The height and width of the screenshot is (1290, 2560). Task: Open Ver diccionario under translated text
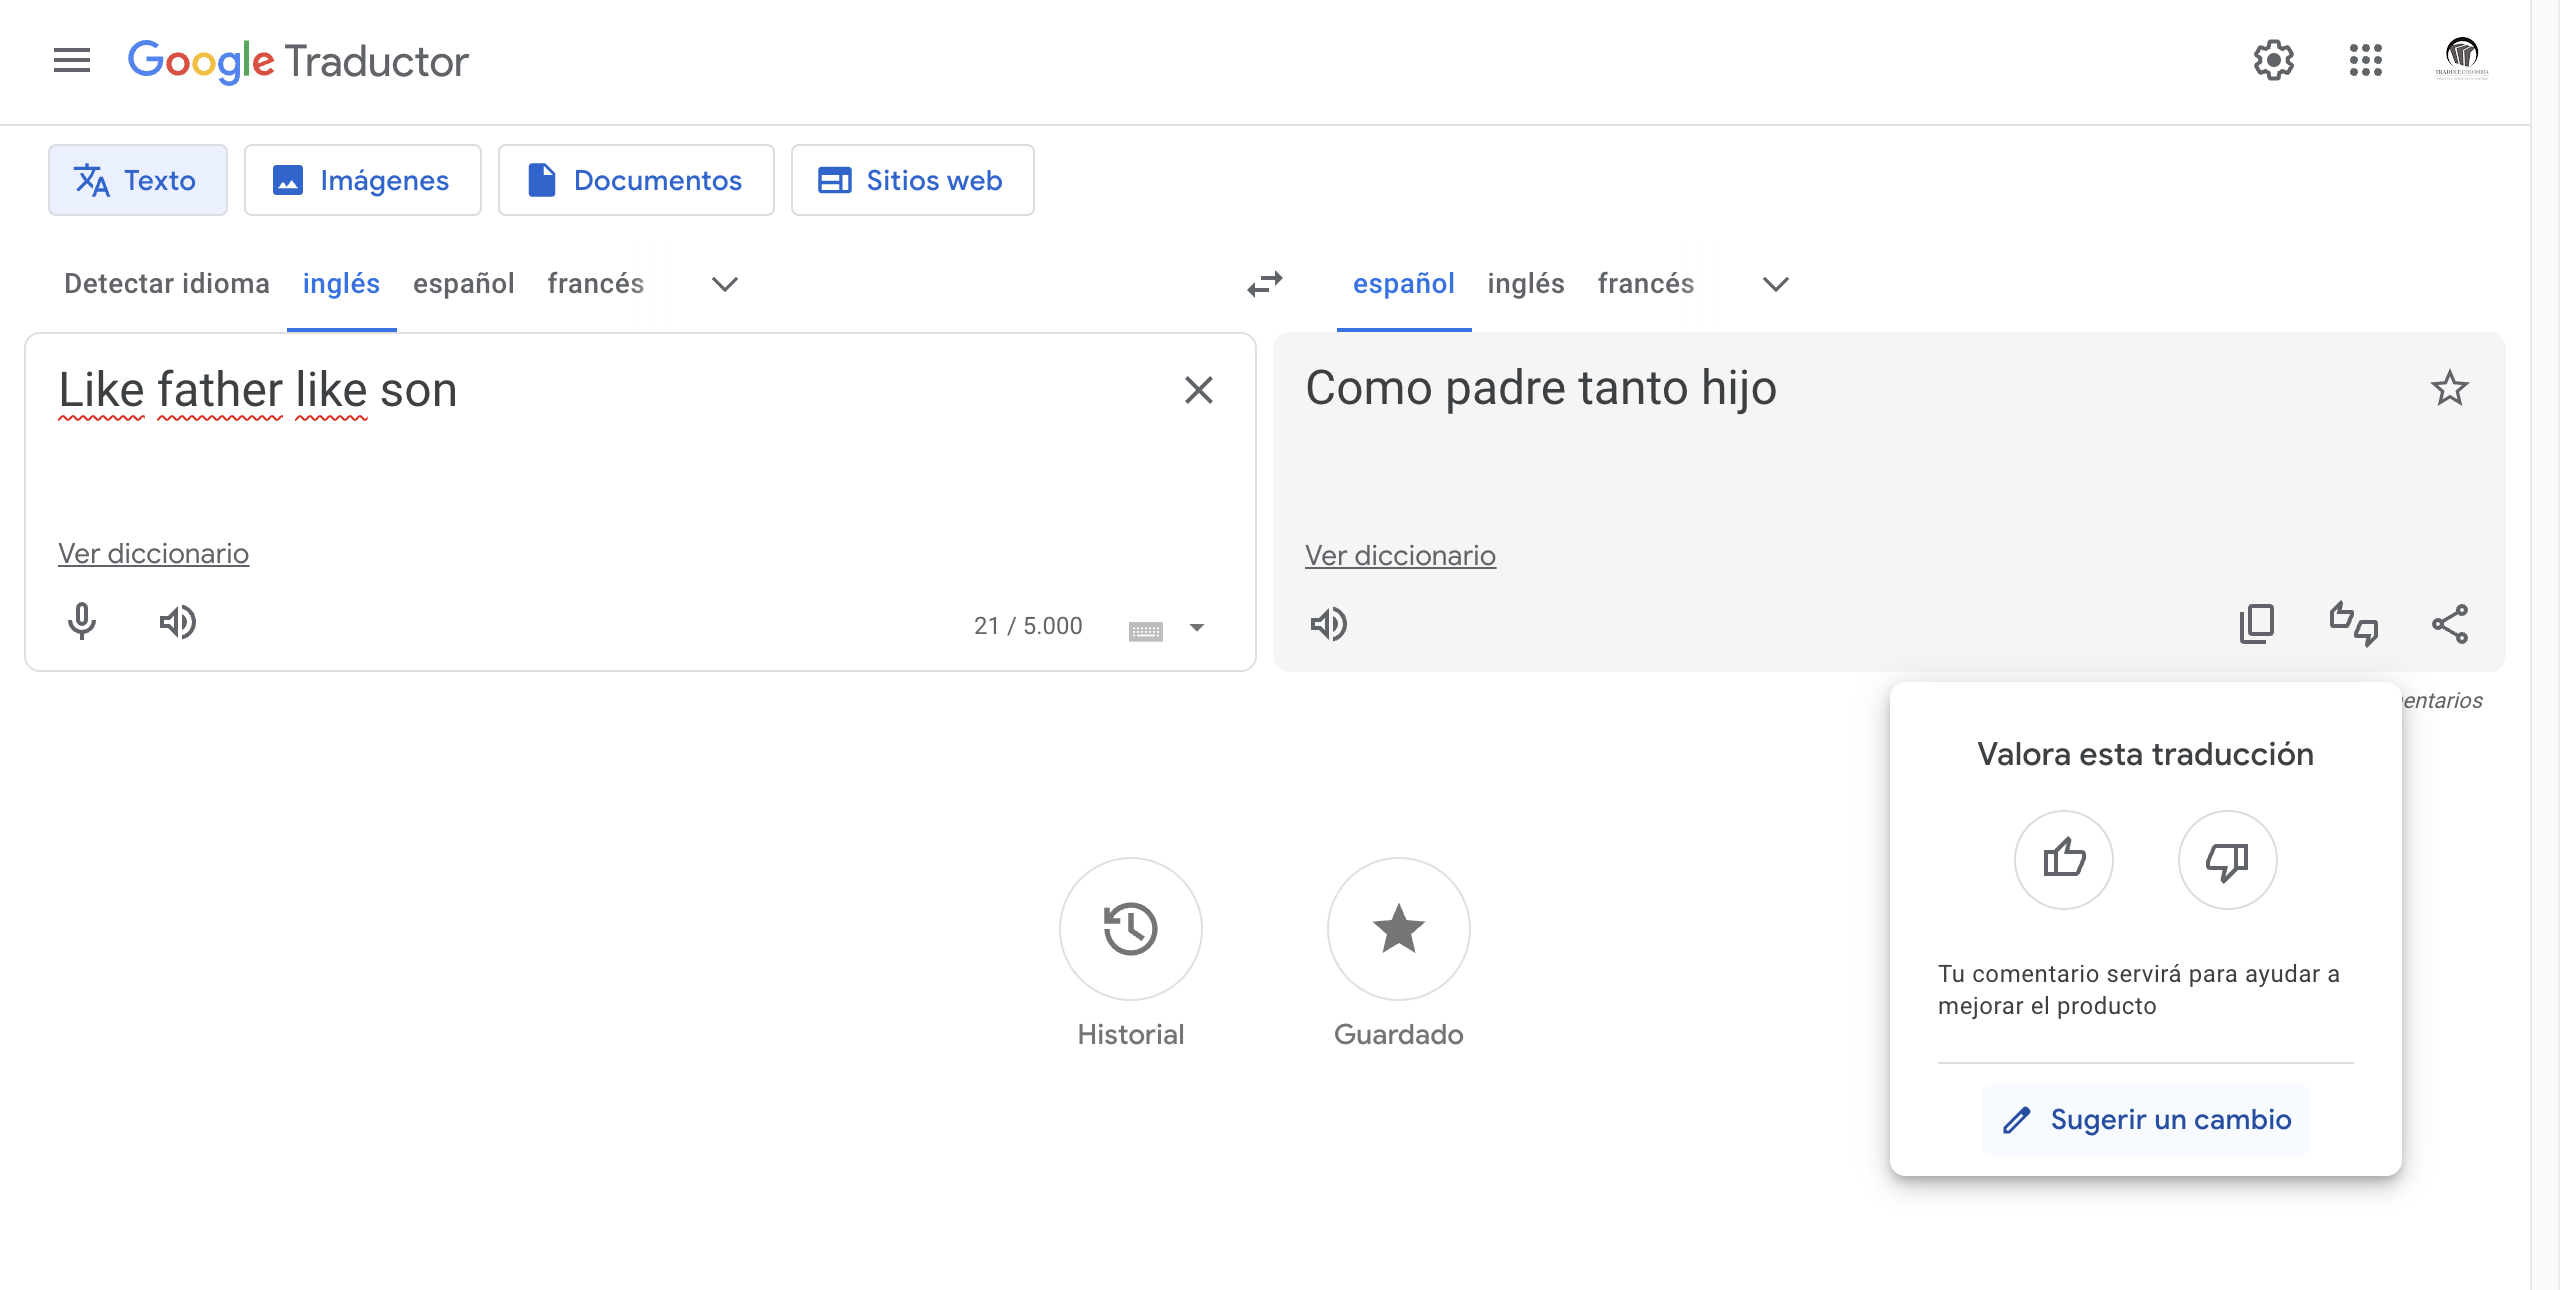1400,556
